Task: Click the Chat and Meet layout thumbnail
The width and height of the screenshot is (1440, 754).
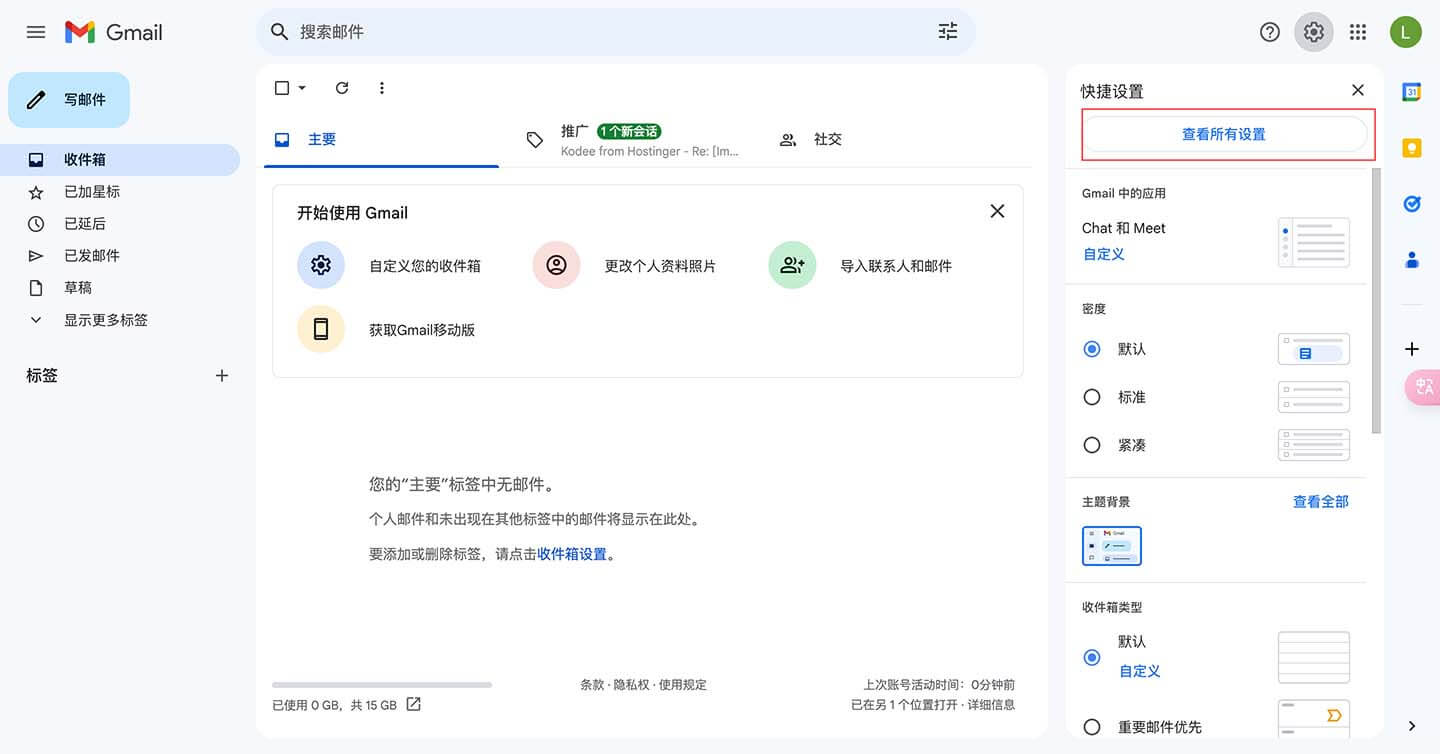Action: point(1314,243)
